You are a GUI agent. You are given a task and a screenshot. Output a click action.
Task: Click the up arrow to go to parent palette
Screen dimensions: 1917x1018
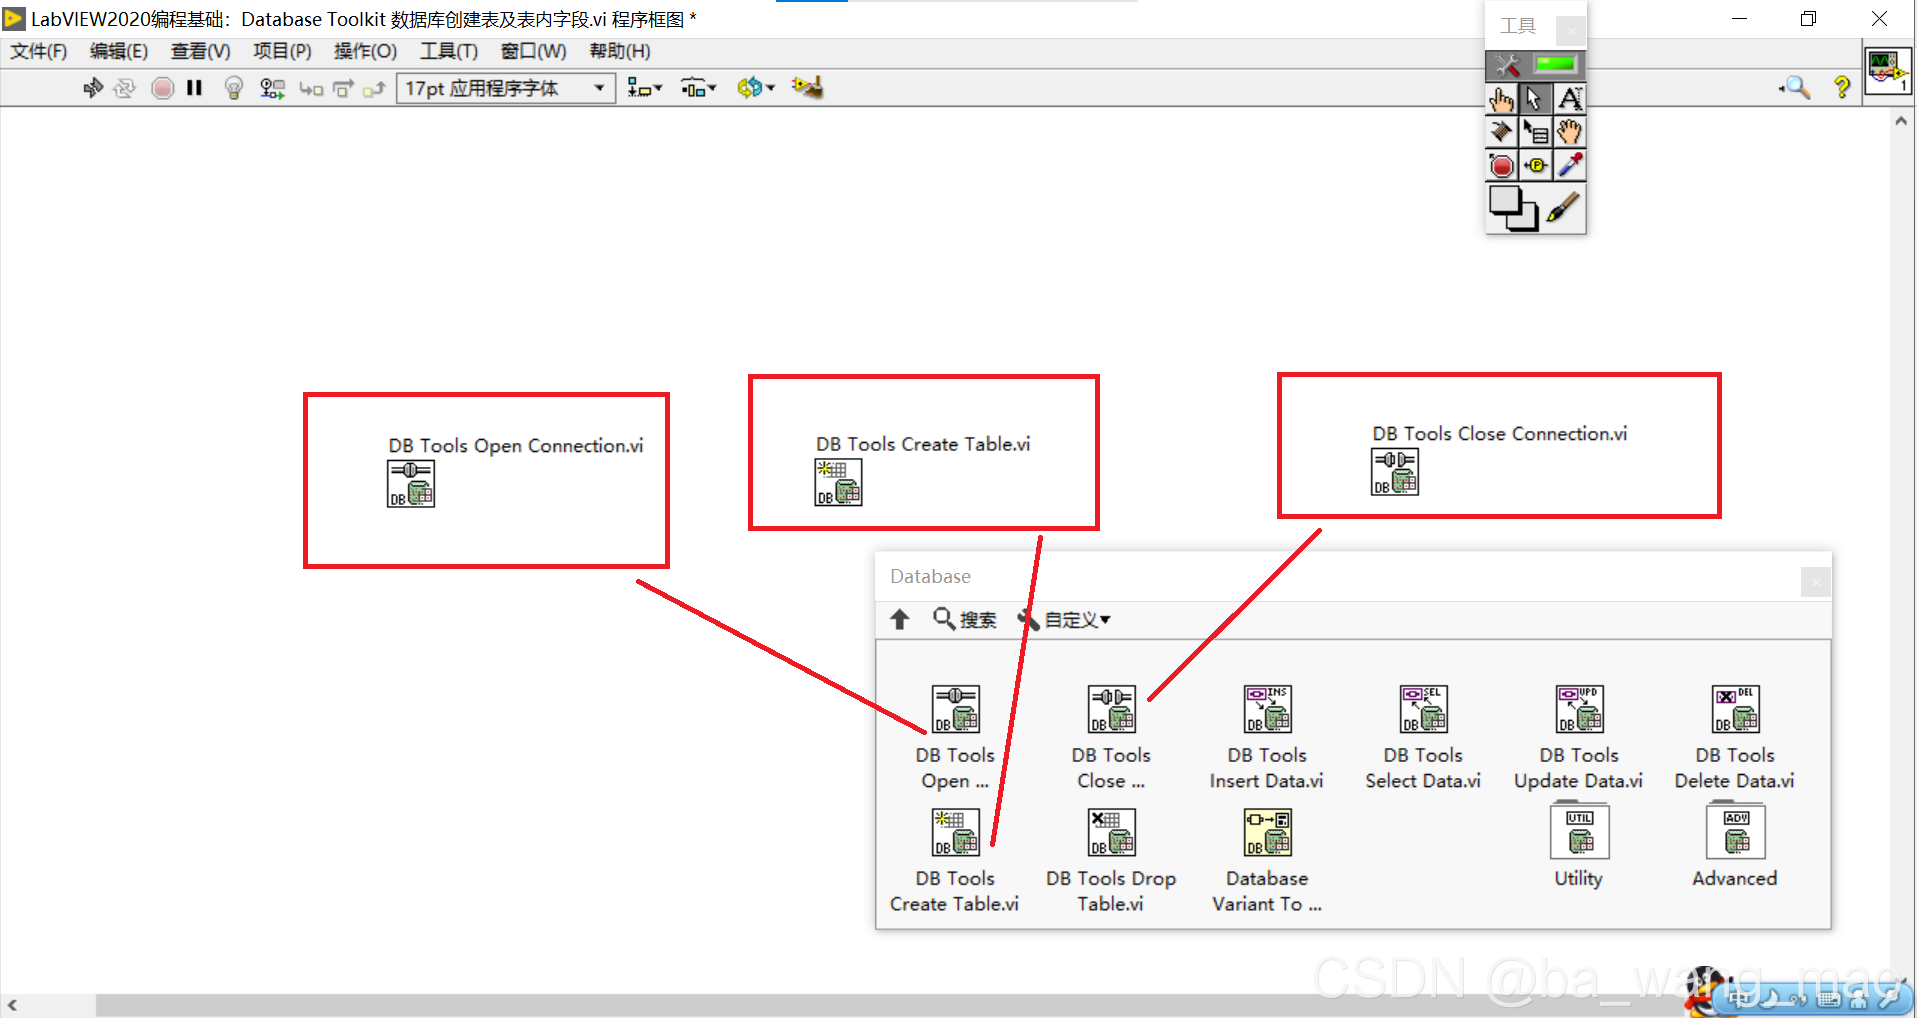899,619
